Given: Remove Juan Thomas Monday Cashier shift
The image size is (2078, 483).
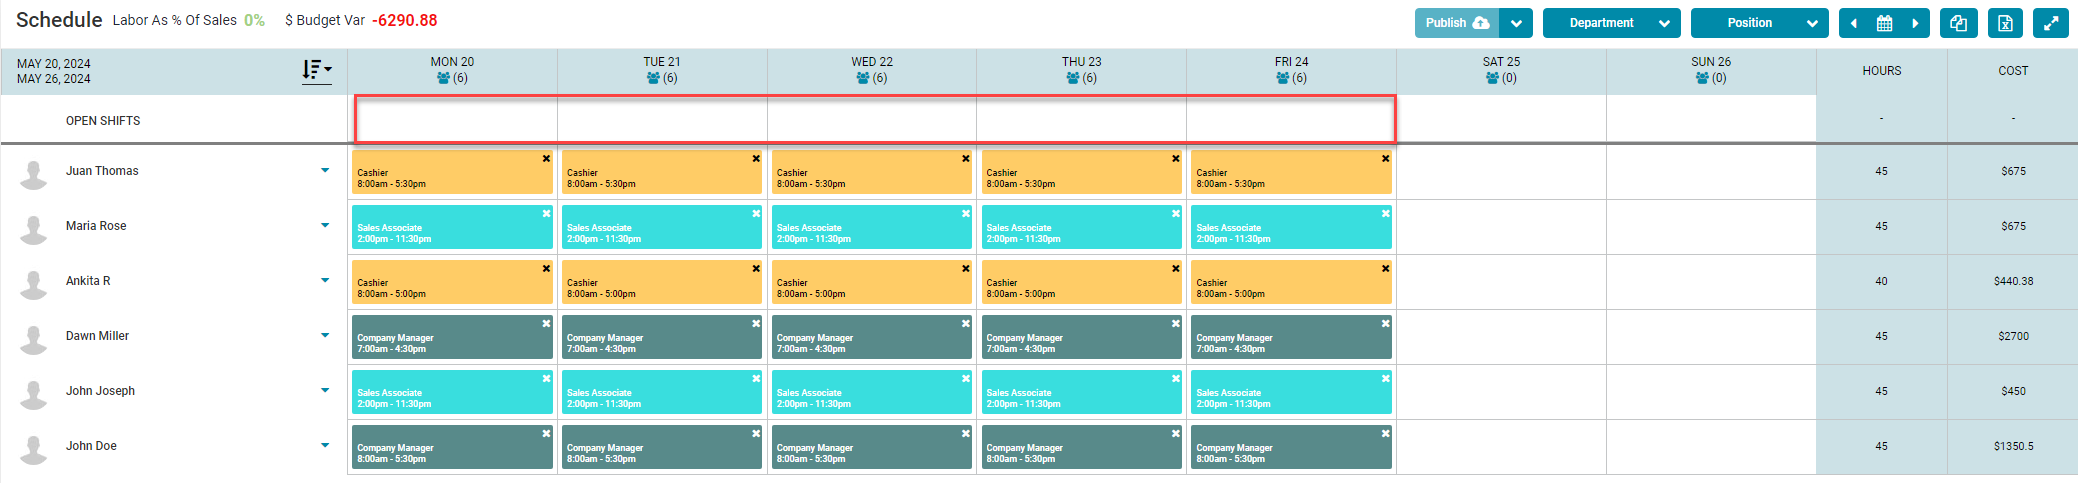Looking at the screenshot, I should click(x=546, y=159).
